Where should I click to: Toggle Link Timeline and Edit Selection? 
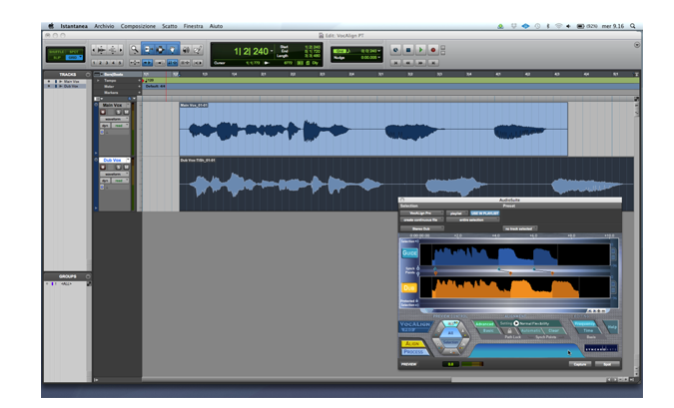tap(172, 63)
